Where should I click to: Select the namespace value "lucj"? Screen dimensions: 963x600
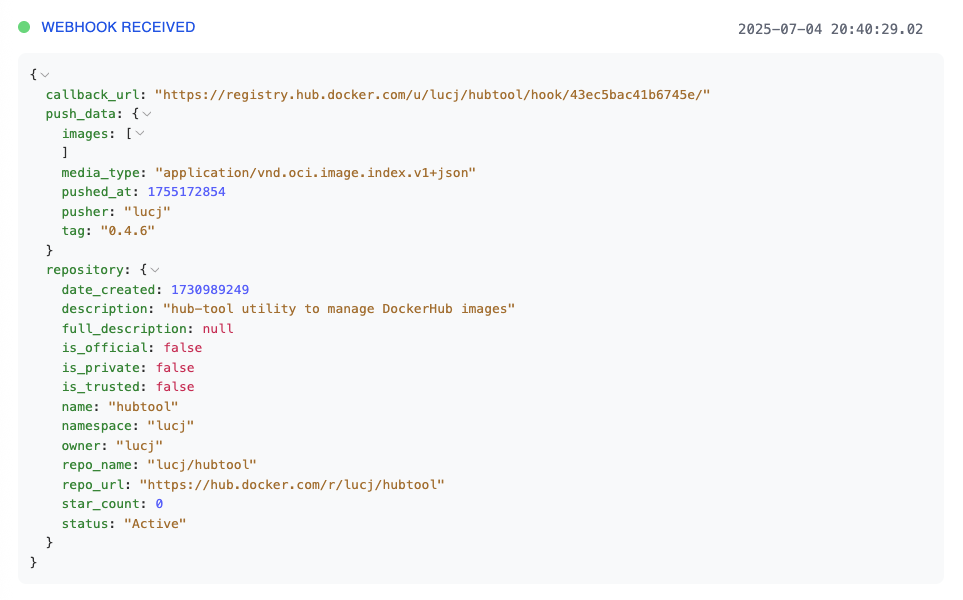point(171,426)
